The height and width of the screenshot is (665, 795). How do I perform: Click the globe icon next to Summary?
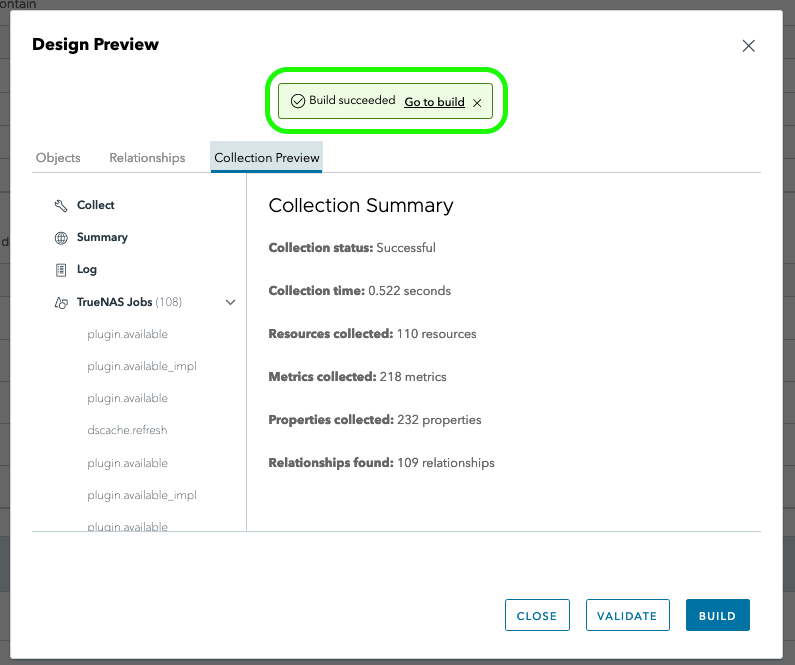click(x=61, y=238)
